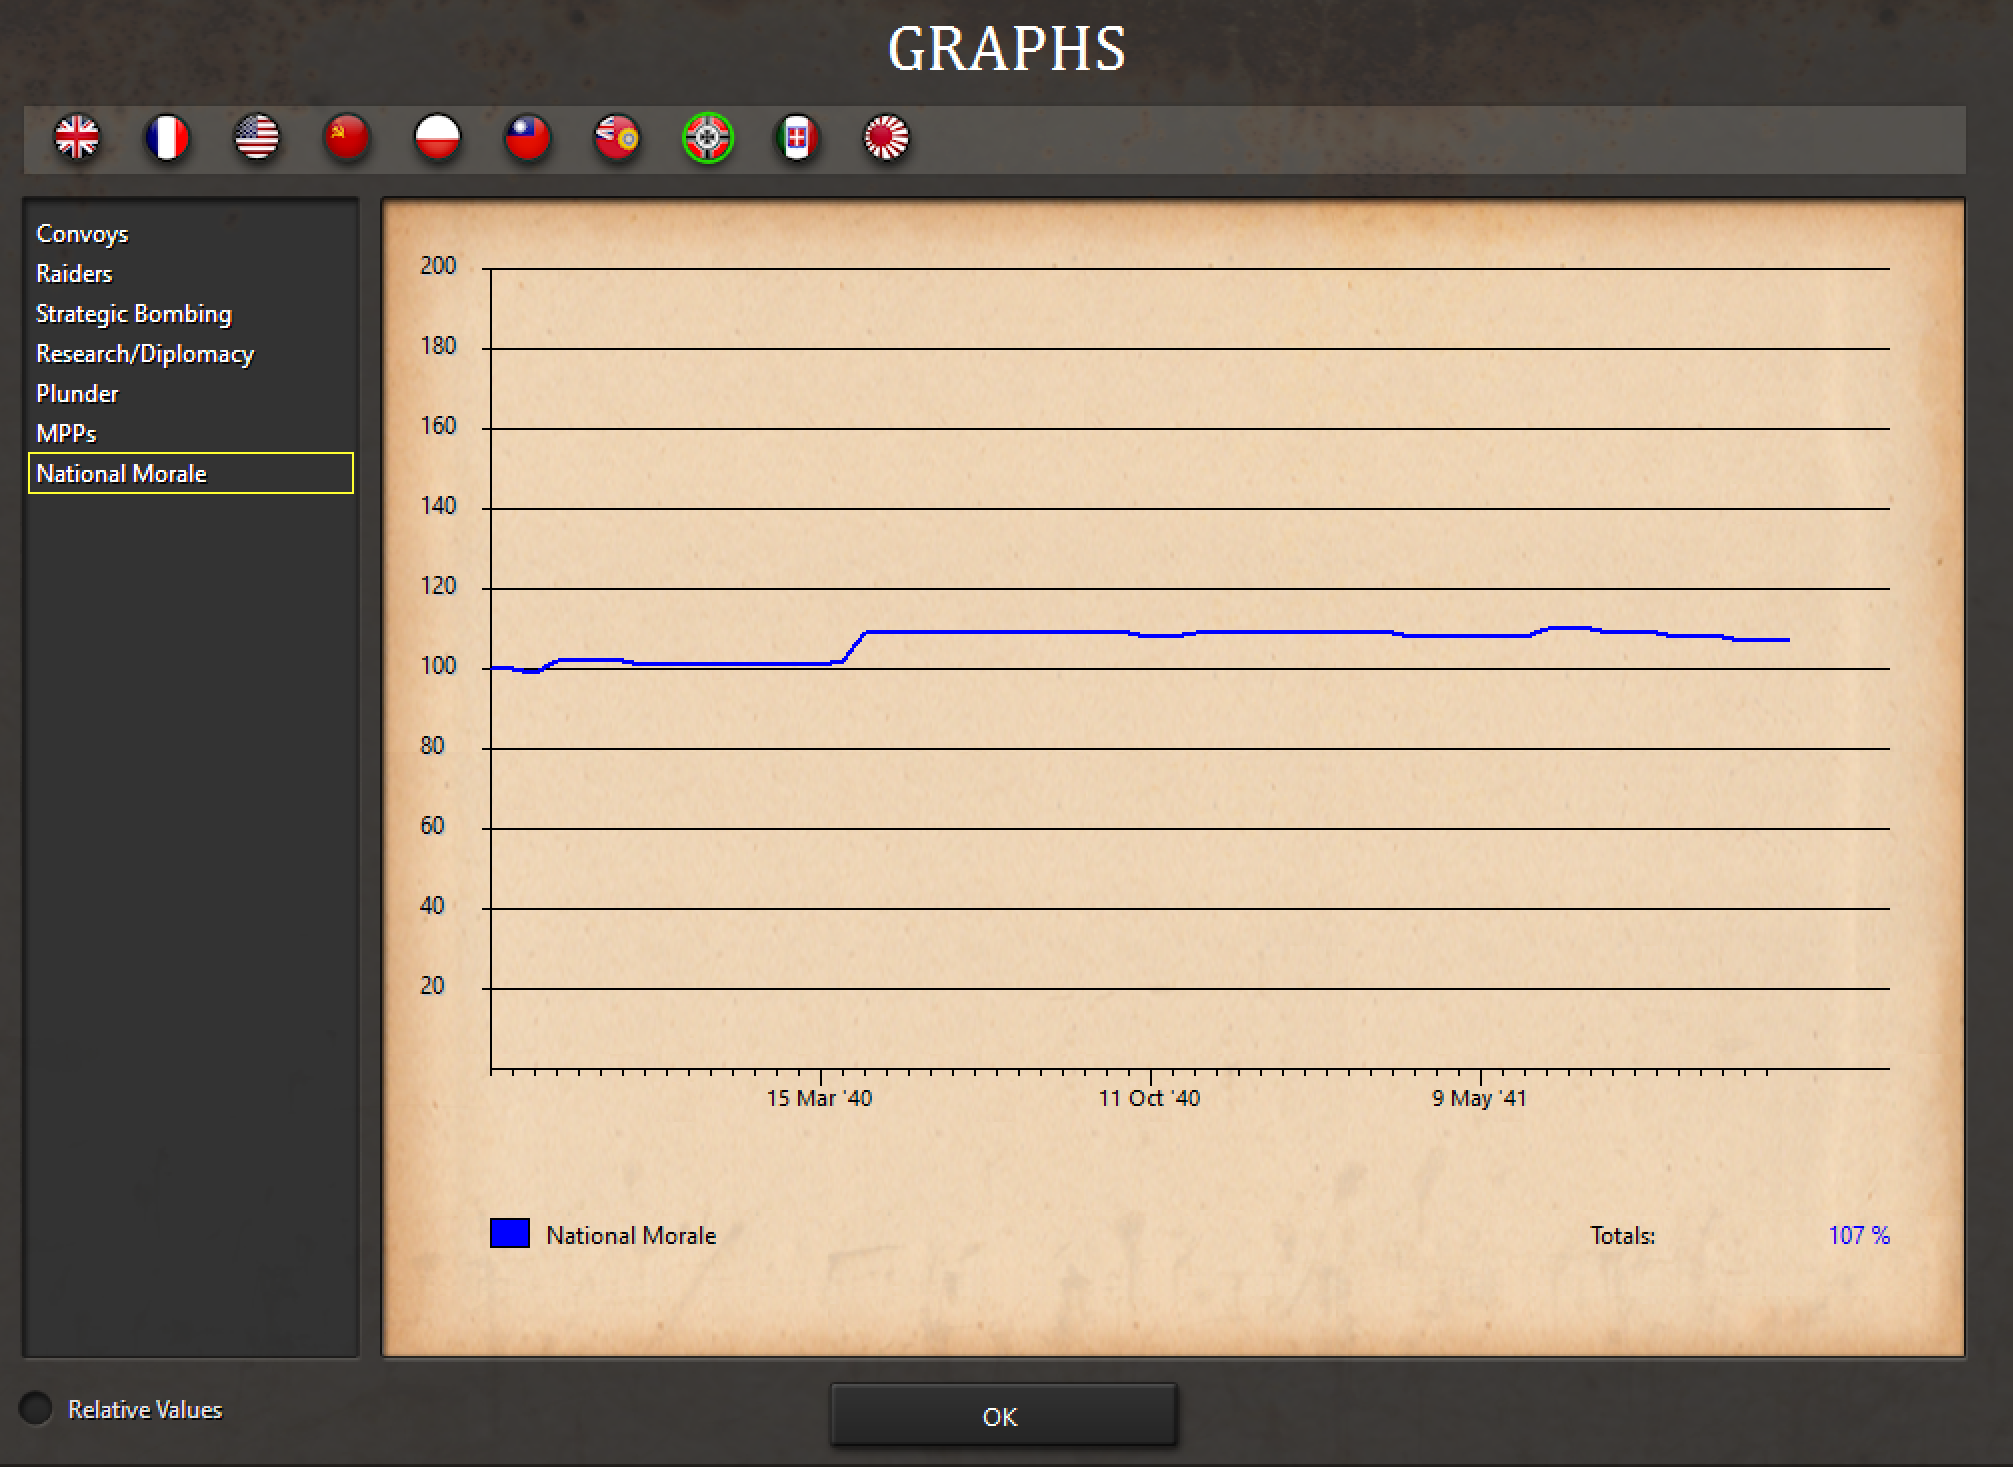Image resolution: width=2013 pixels, height=1467 pixels.
Task: Show the Raiders graph
Action: (x=74, y=274)
